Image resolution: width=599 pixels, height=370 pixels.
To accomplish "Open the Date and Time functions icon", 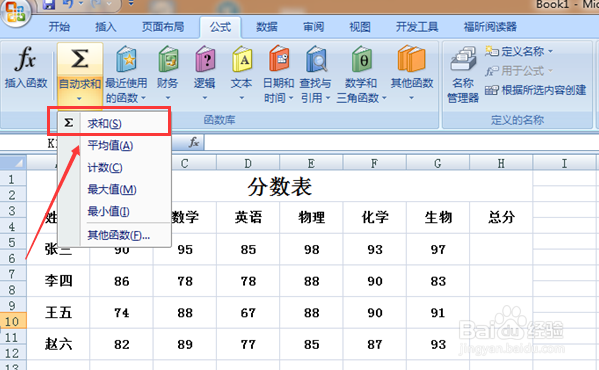I will click(x=279, y=59).
